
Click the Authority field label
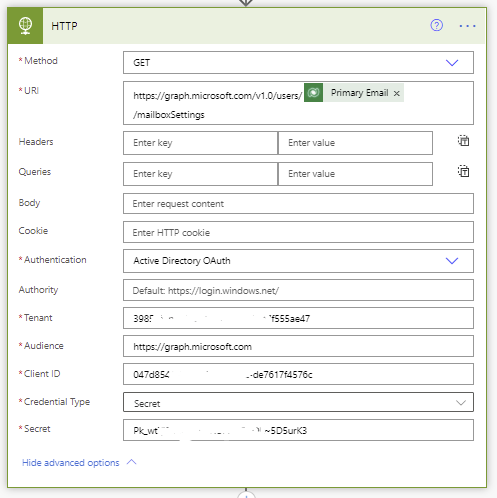pos(38,290)
